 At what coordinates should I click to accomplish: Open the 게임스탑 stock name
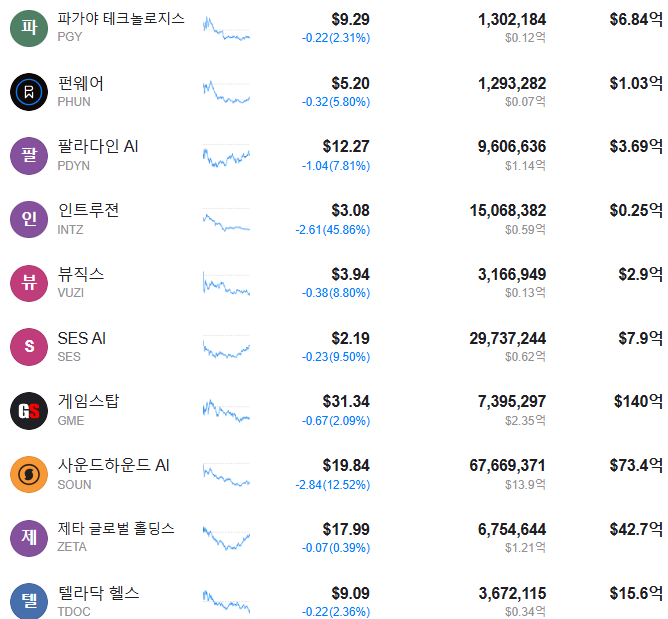tap(88, 401)
